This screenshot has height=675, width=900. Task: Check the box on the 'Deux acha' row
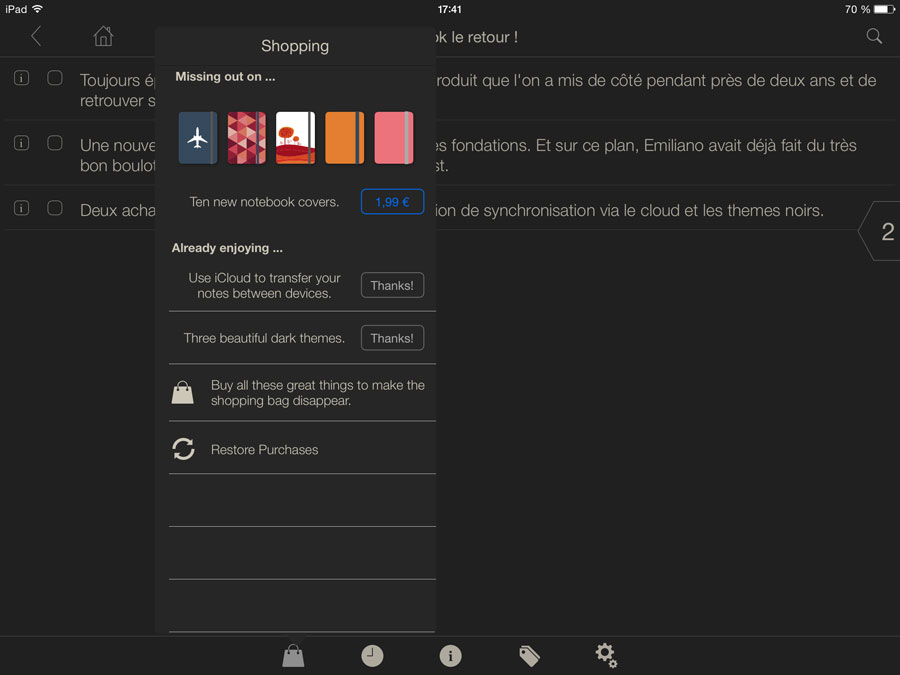[55, 208]
